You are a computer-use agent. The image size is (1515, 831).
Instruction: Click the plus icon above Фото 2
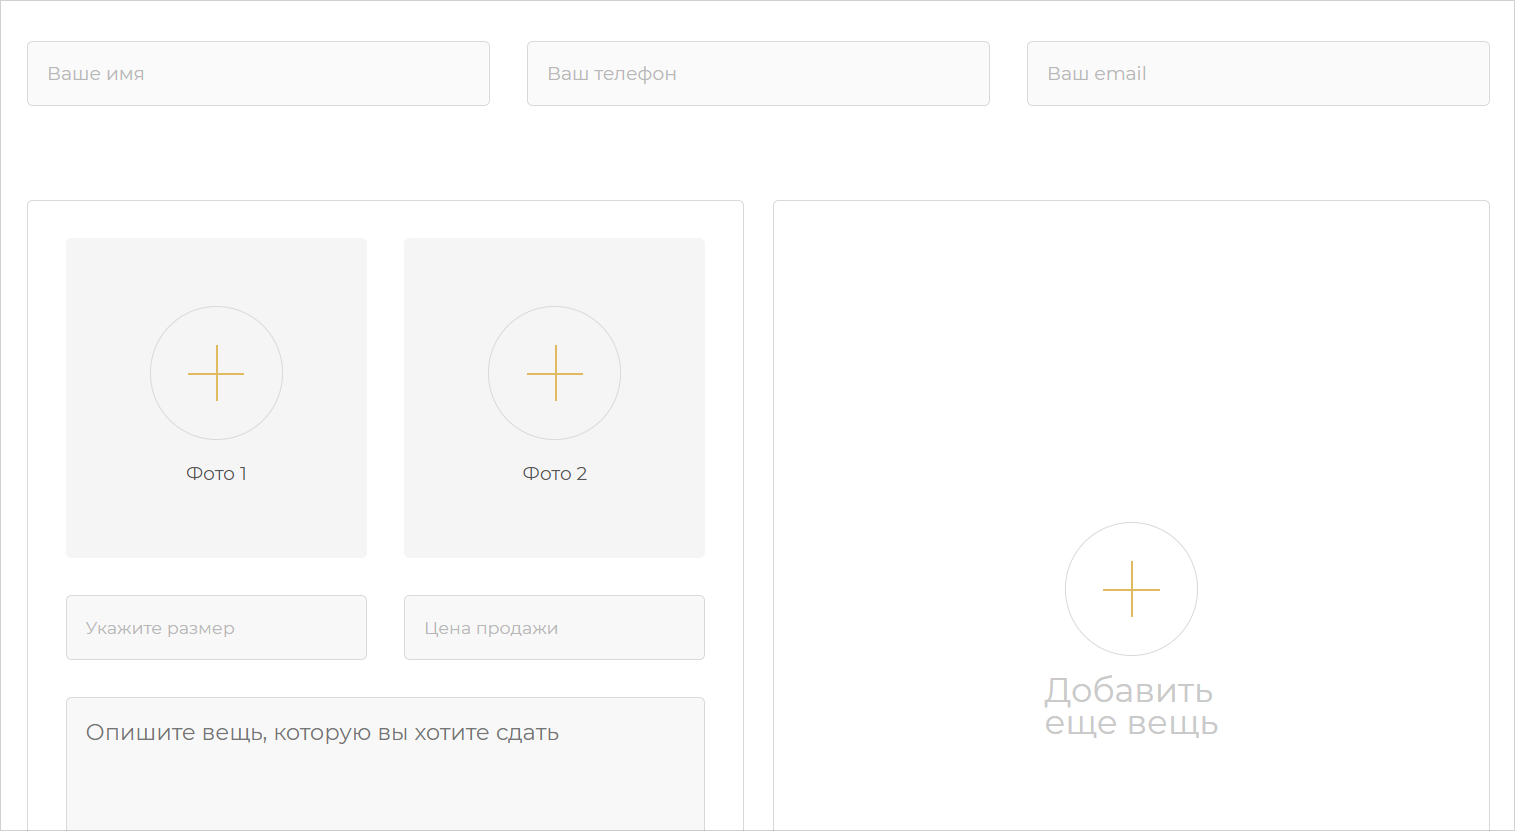554,373
